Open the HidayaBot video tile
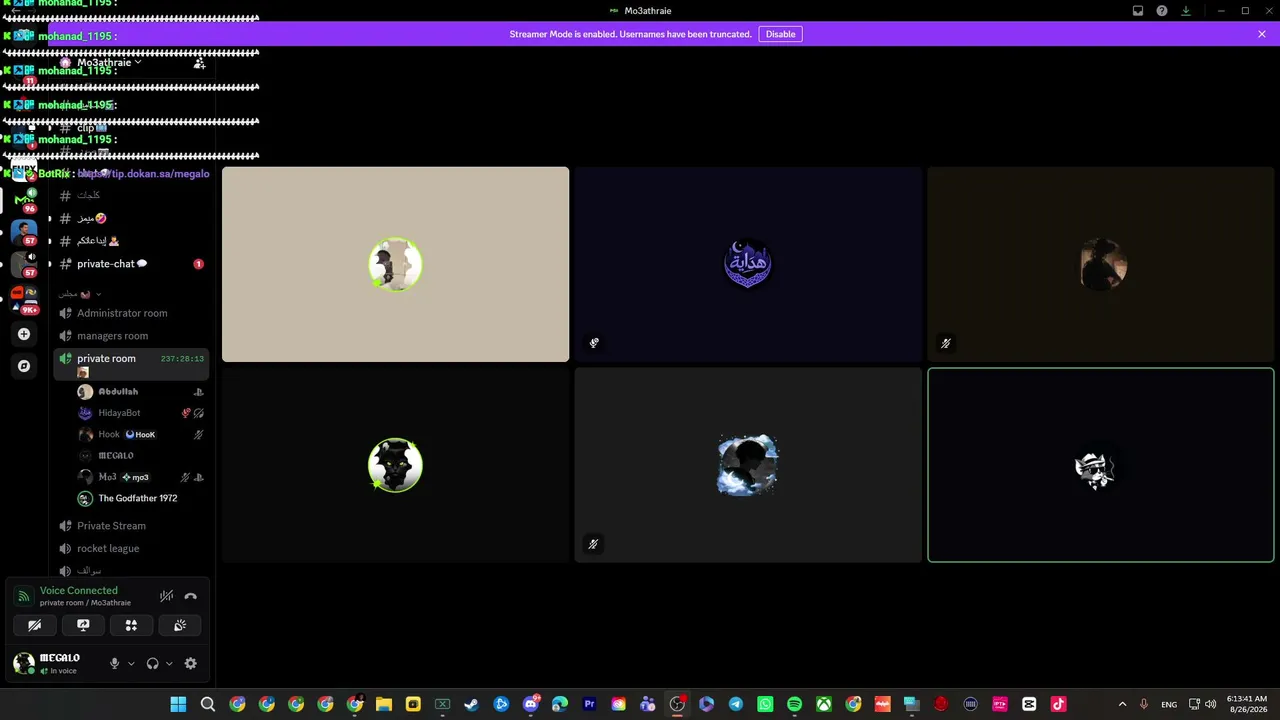This screenshot has height=720, width=1280. 748,264
